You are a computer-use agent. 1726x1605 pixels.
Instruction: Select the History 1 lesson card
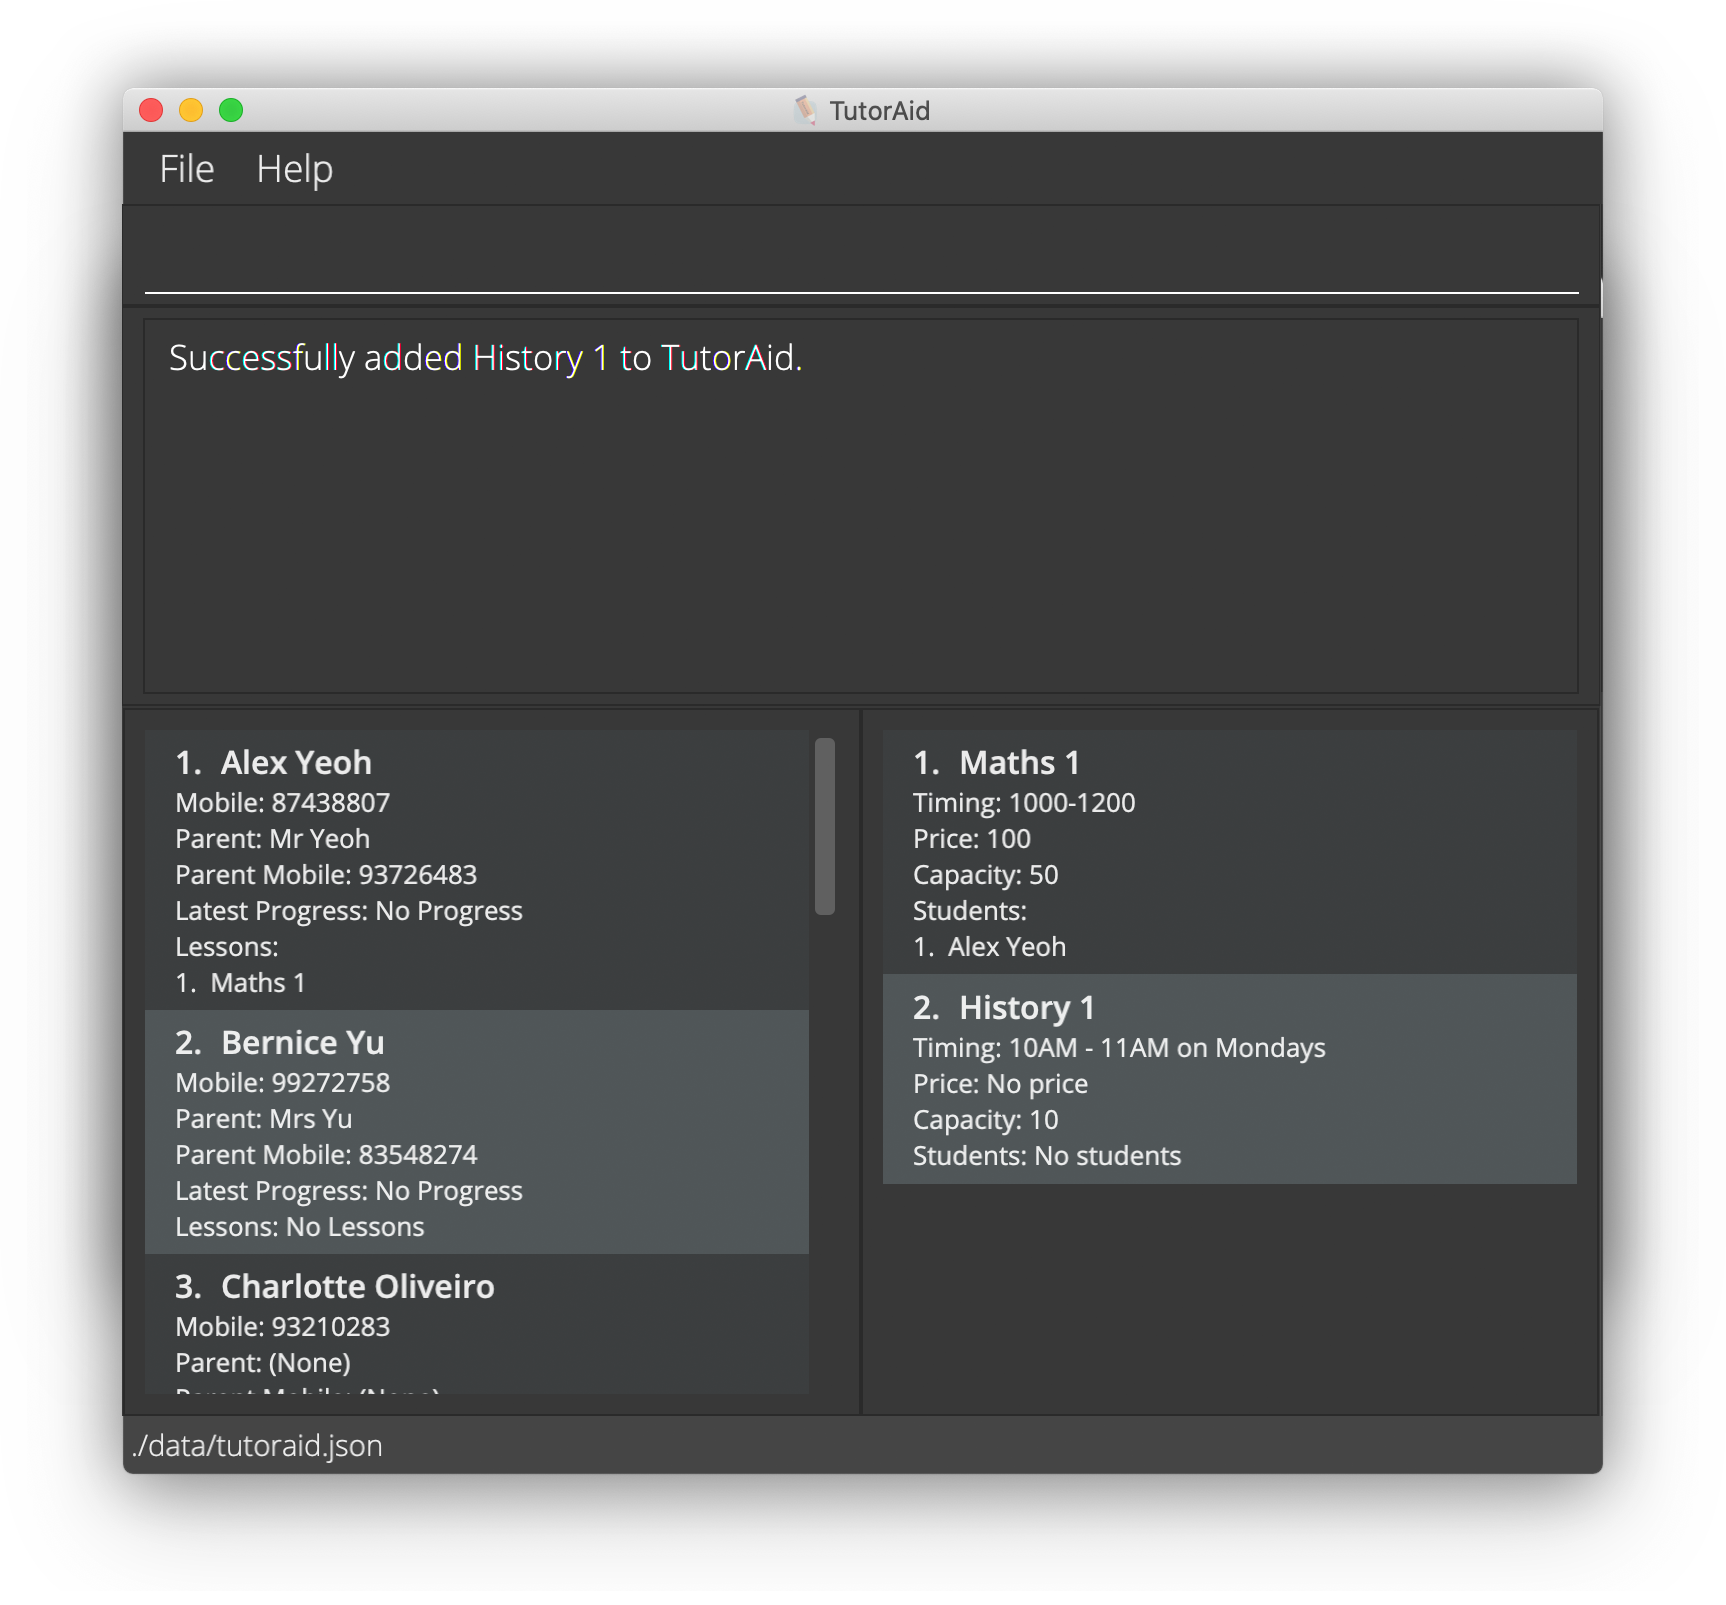1229,1079
